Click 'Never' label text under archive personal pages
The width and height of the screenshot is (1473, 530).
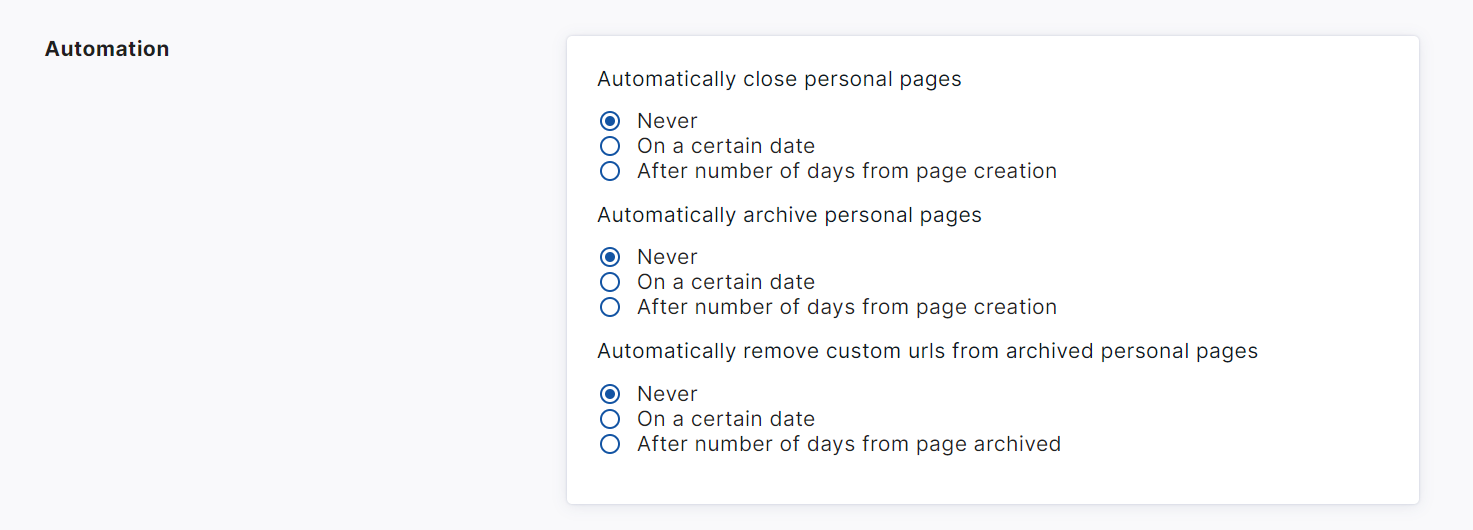point(667,257)
